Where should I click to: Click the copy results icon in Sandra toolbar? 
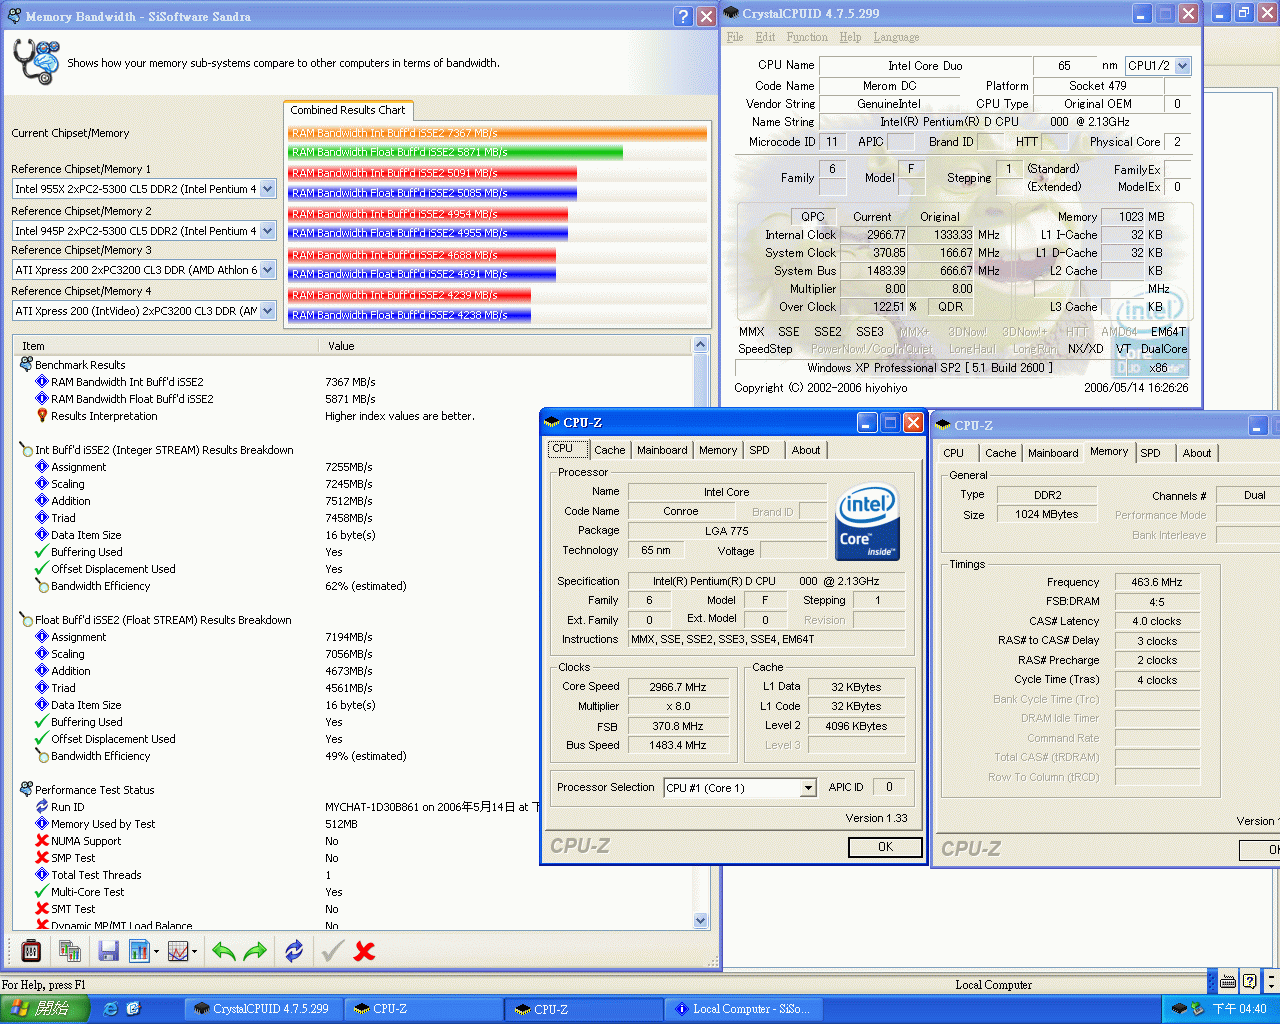click(x=70, y=951)
